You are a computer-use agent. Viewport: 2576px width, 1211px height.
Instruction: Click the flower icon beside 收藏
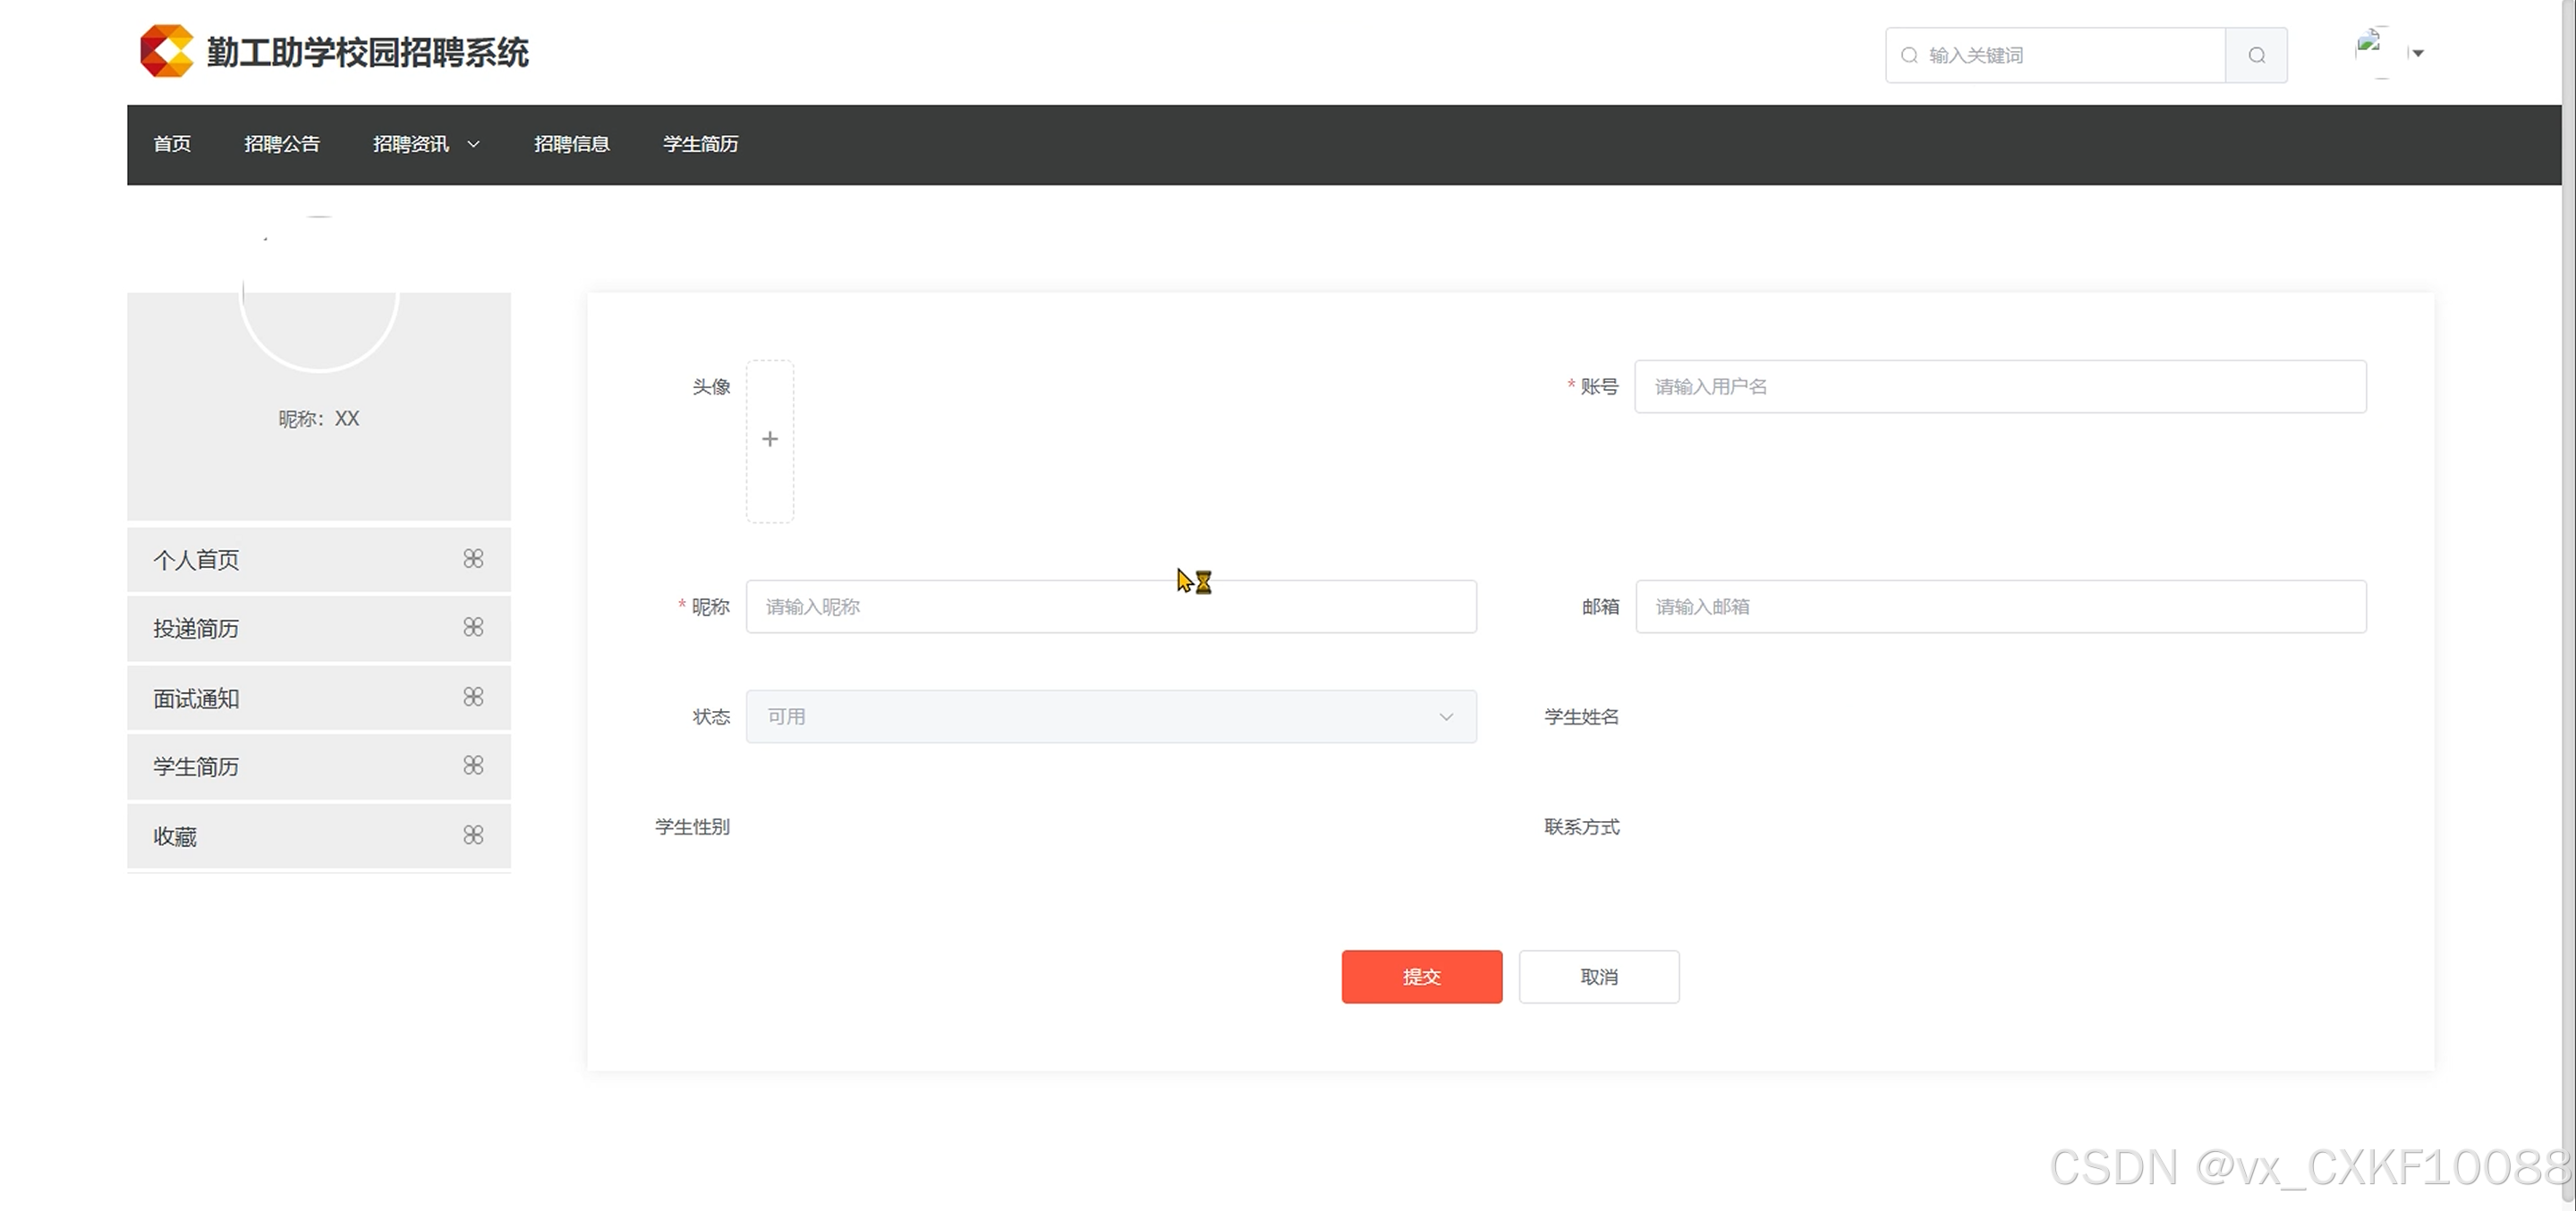[x=473, y=835]
